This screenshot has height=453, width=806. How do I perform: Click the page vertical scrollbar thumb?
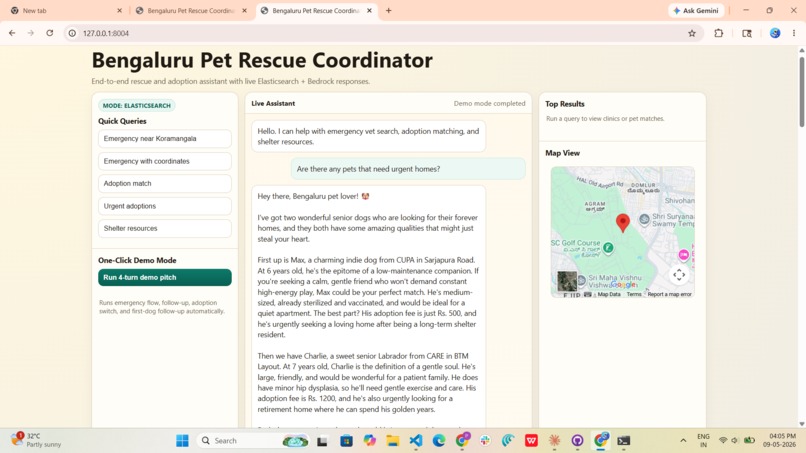(801, 91)
